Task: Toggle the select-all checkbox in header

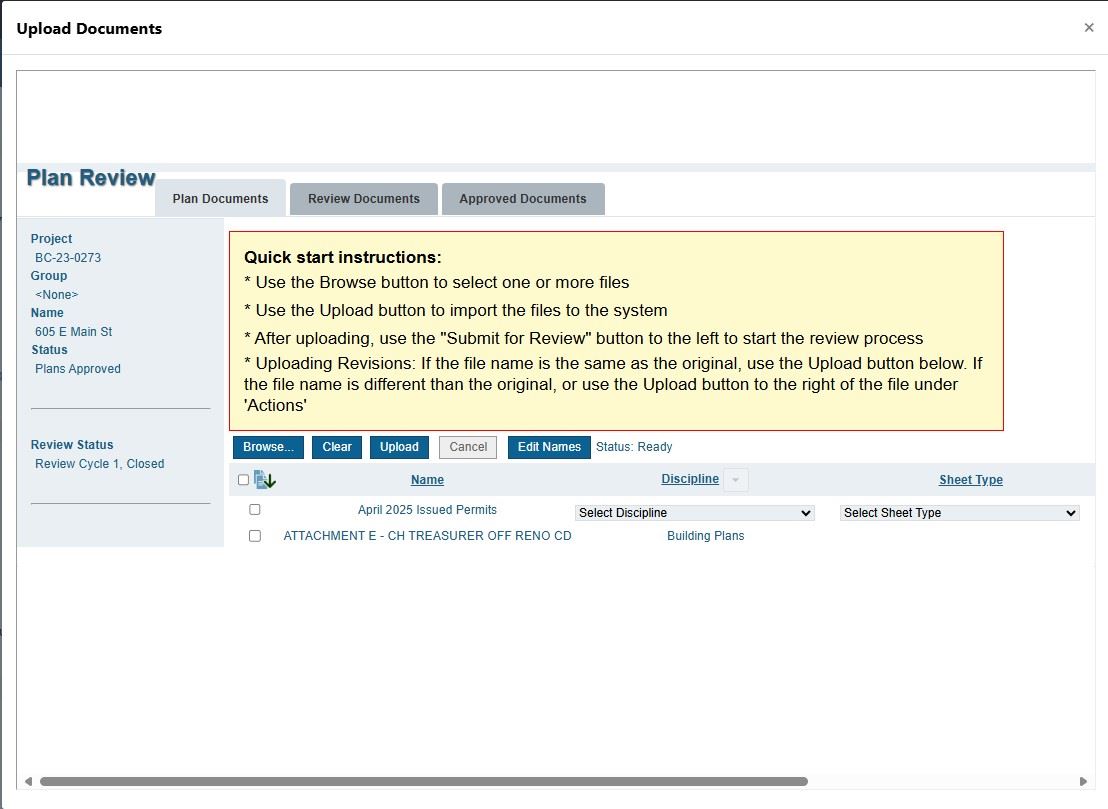Action: (x=243, y=480)
